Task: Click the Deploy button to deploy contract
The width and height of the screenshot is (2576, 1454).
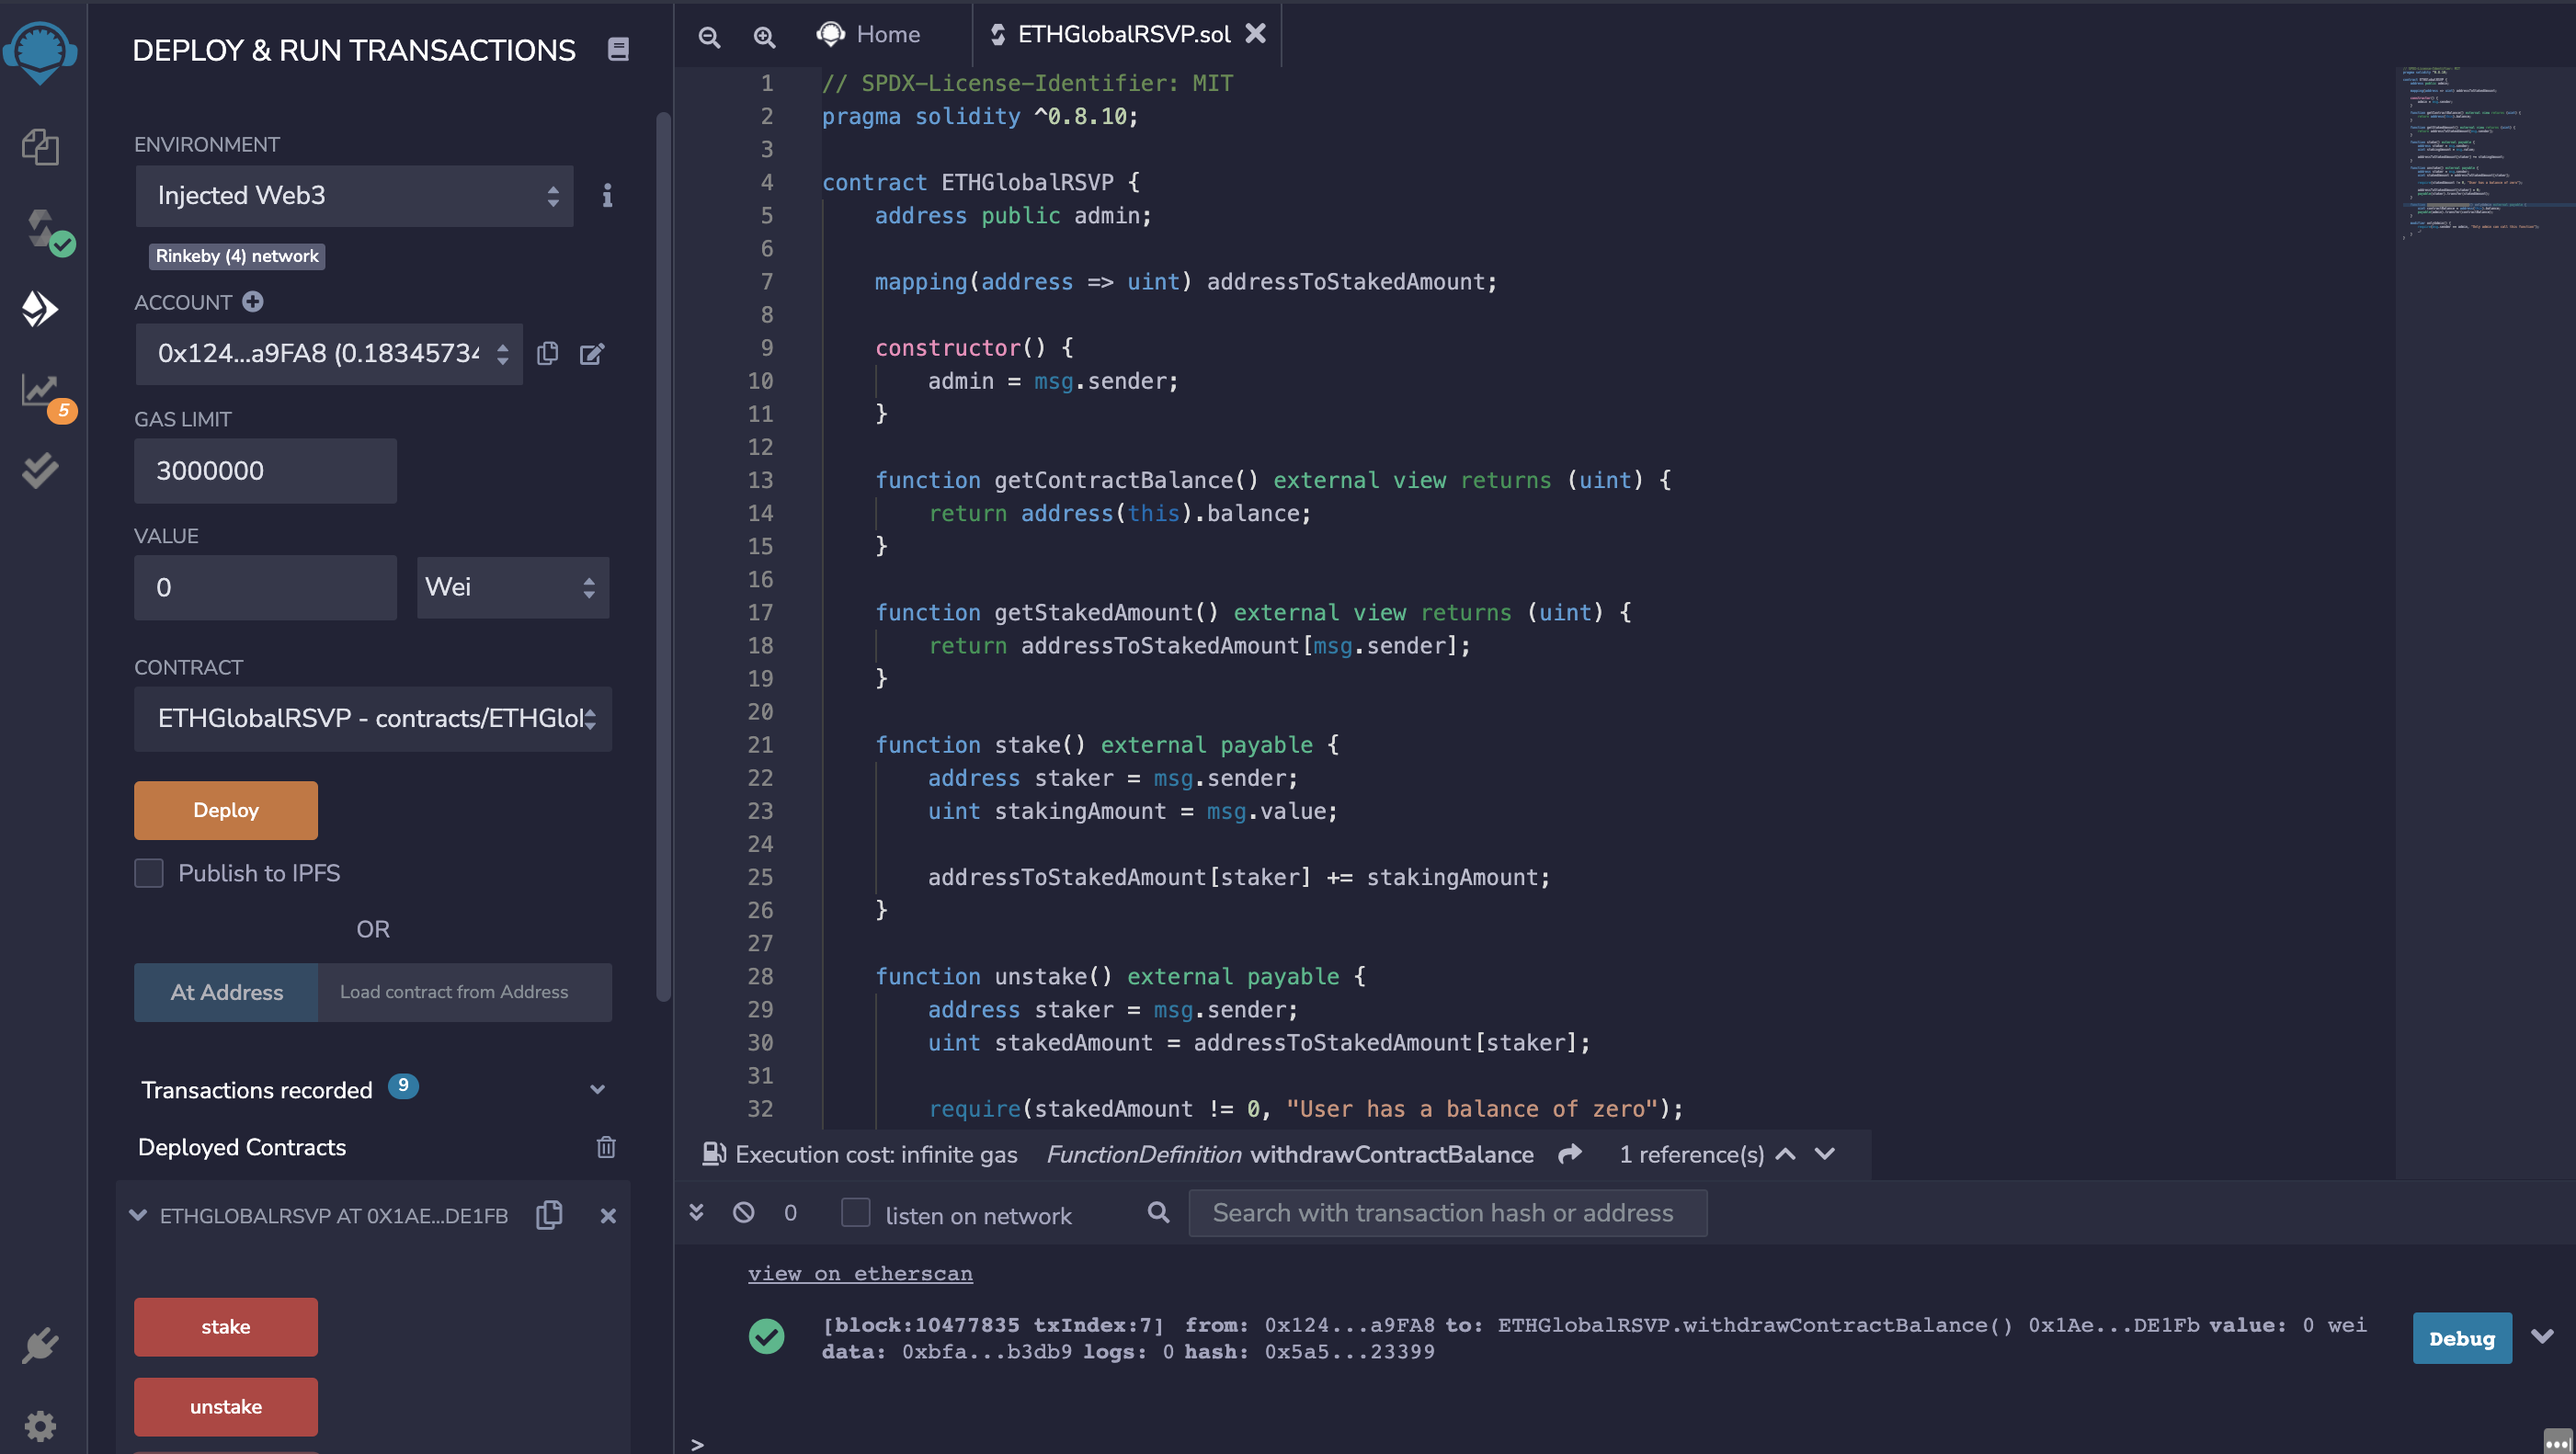Action: coord(226,809)
